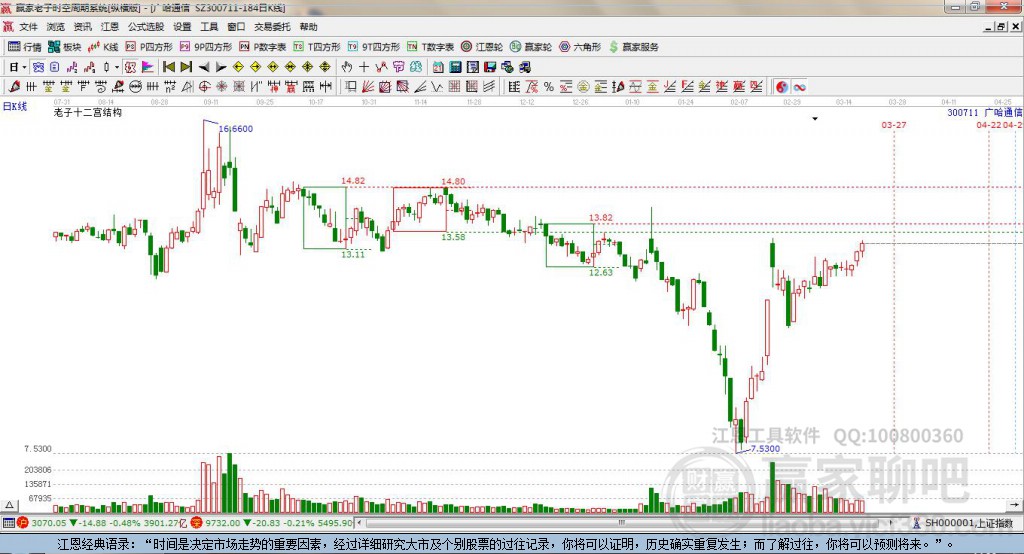Viewport: 1024px width, 554px height.
Task: Click the 沪 index indicator icon
Action: click(x=23, y=523)
